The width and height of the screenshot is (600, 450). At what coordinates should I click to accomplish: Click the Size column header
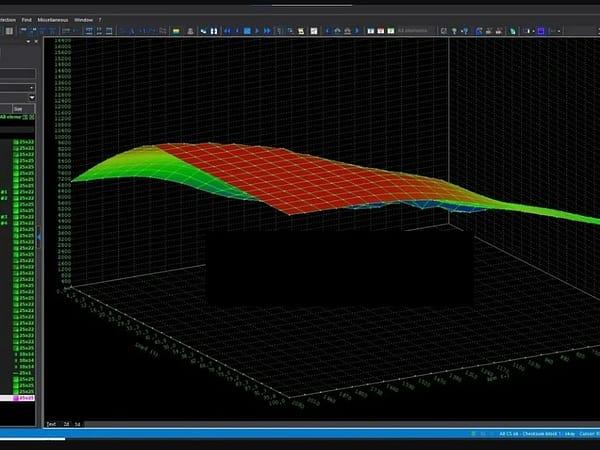coord(23,109)
